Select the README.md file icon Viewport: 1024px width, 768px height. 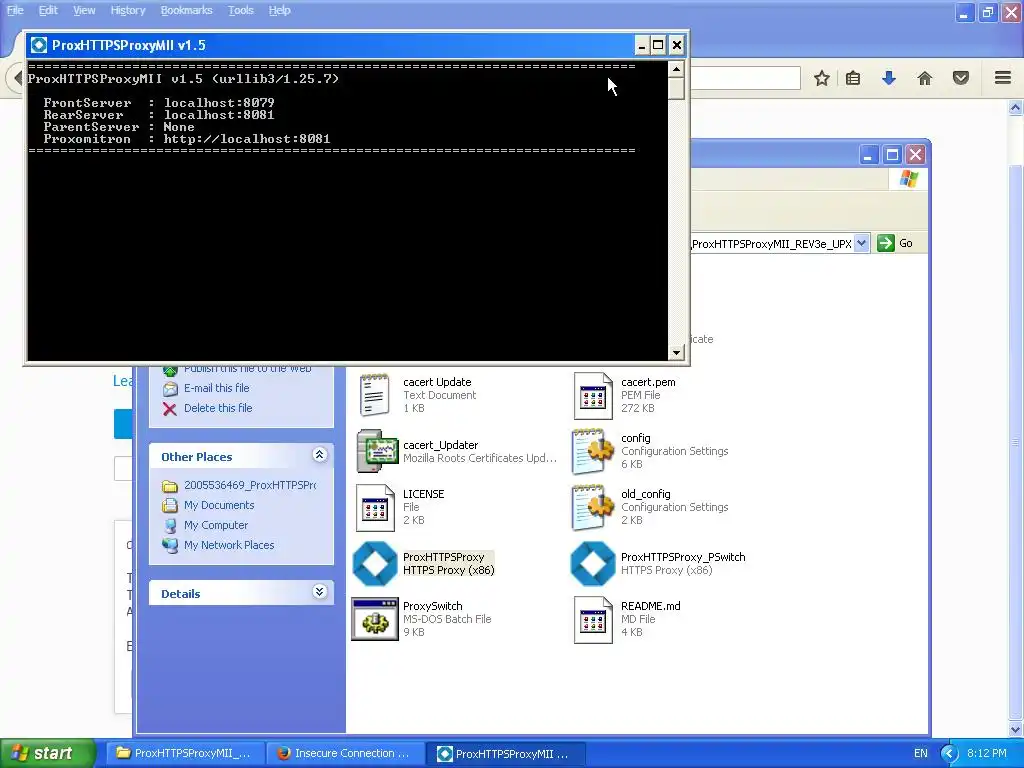click(x=592, y=619)
